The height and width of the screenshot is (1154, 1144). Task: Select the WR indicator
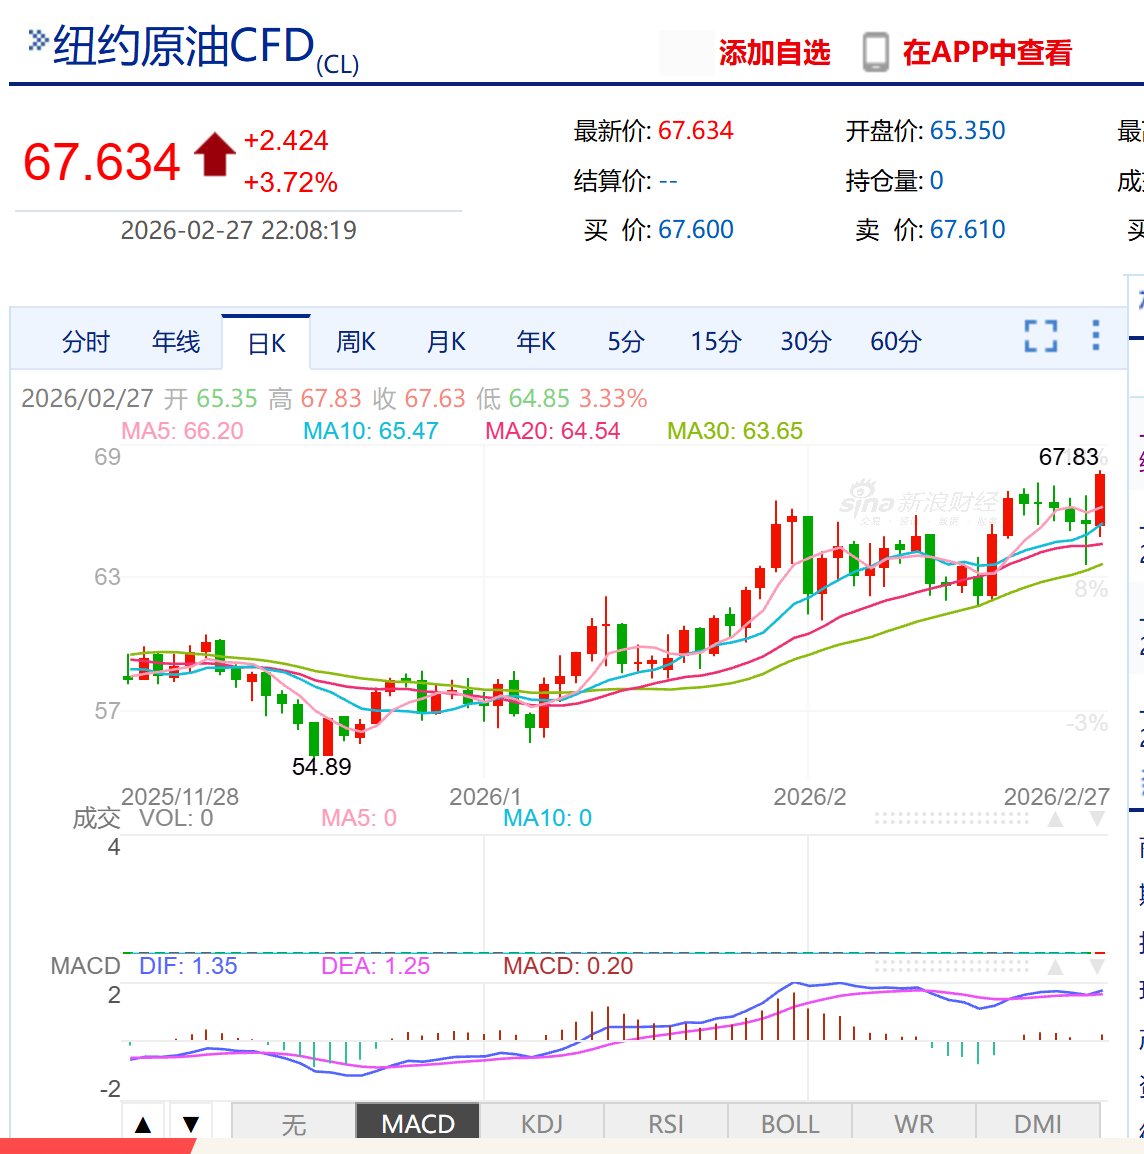[911, 1123]
